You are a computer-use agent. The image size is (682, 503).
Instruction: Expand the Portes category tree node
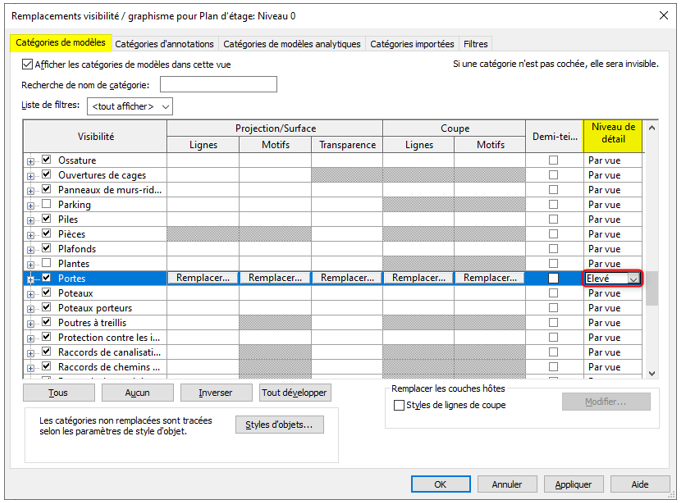(30, 279)
